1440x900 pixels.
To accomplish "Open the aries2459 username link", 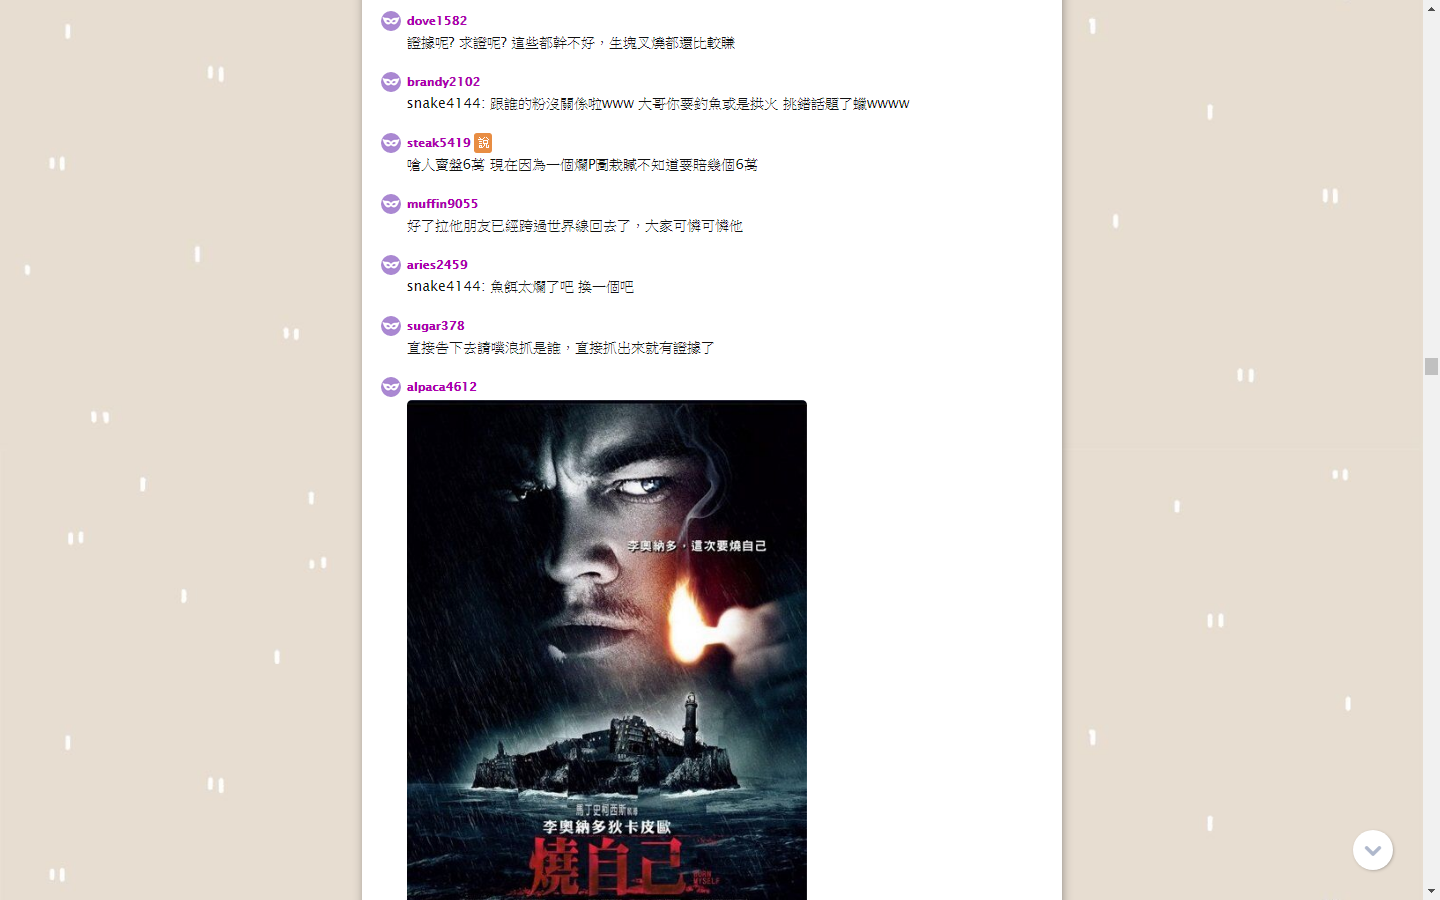I will [437, 265].
